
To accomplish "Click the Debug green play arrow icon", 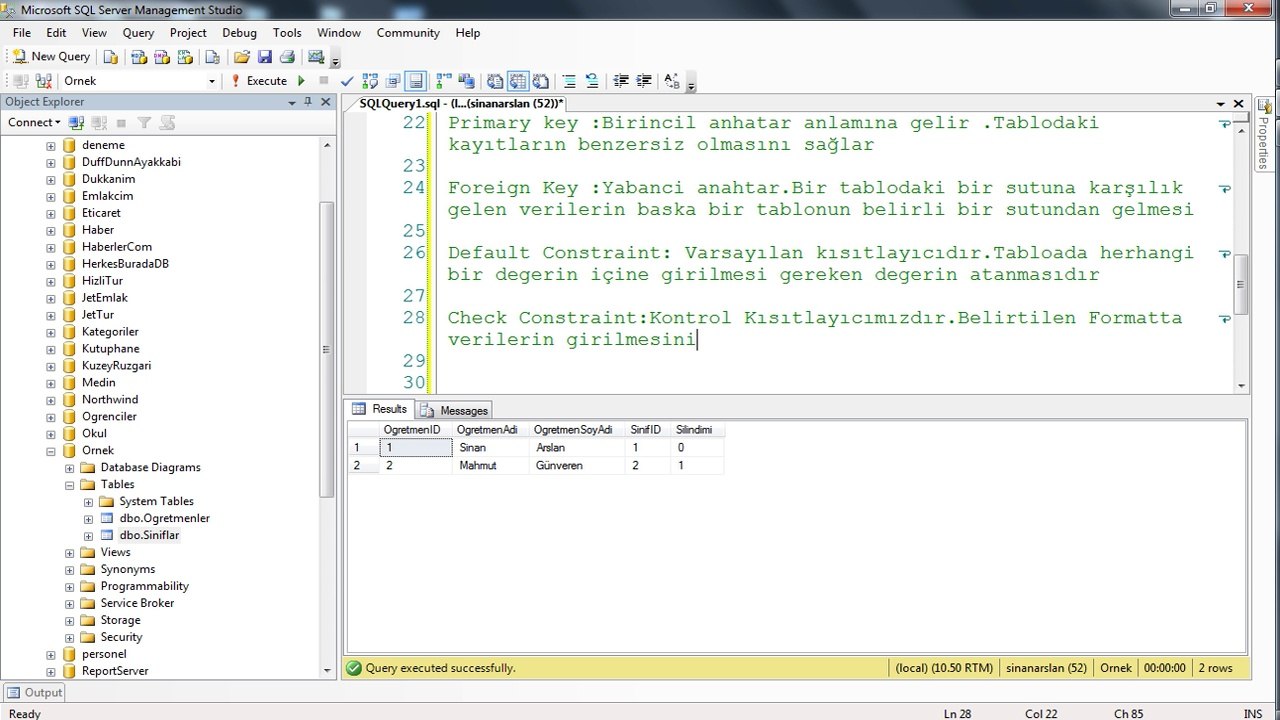I will tap(301, 81).
